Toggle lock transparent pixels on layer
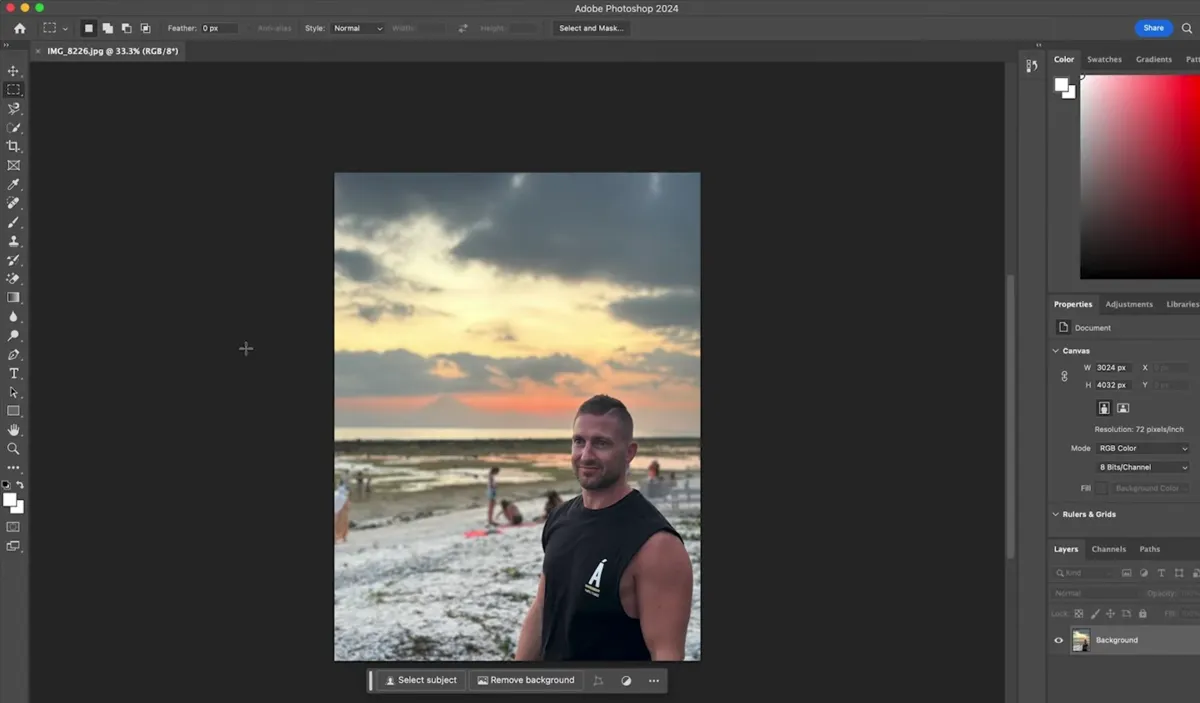 coord(1079,613)
